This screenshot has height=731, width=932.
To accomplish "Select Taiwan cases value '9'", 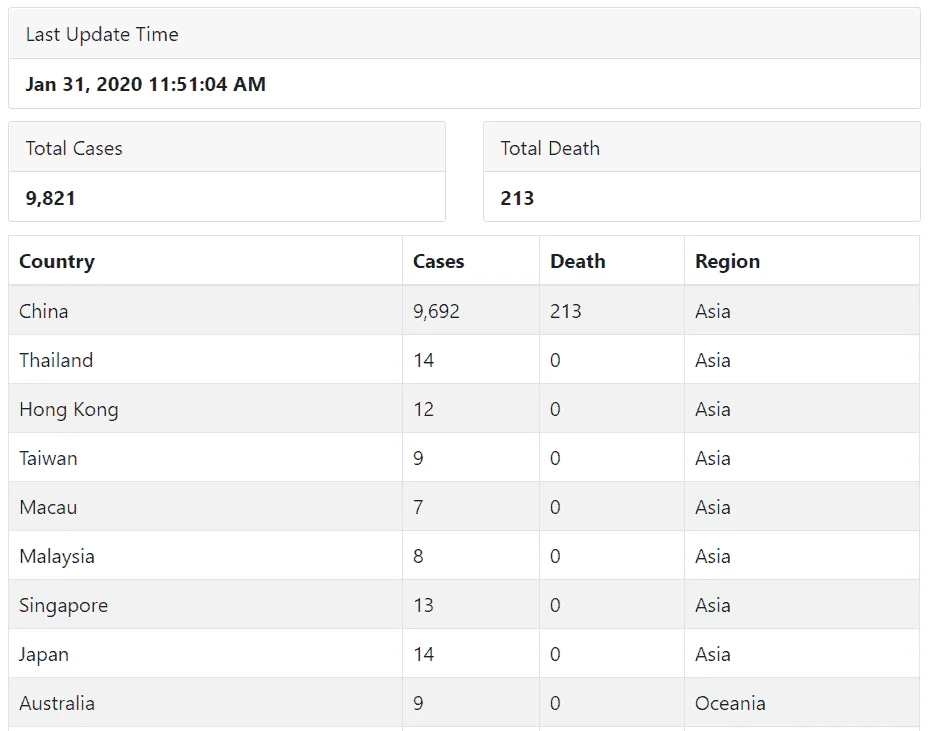I will [x=418, y=458].
